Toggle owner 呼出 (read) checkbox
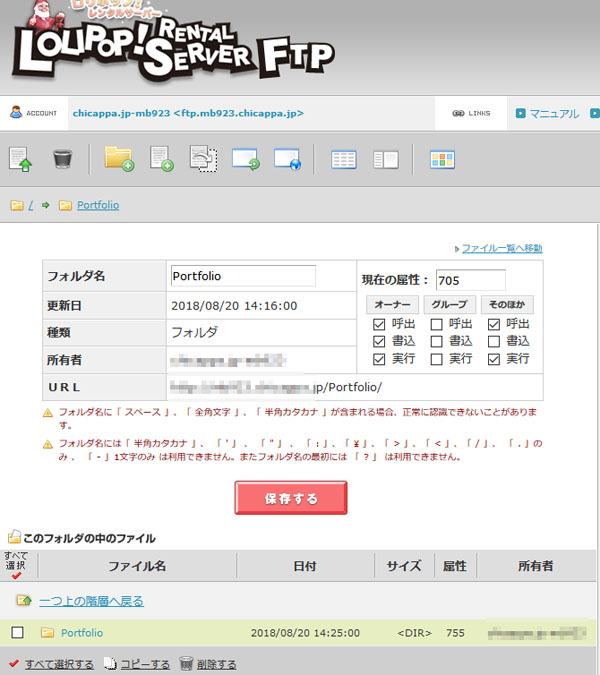 click(379, 324)
